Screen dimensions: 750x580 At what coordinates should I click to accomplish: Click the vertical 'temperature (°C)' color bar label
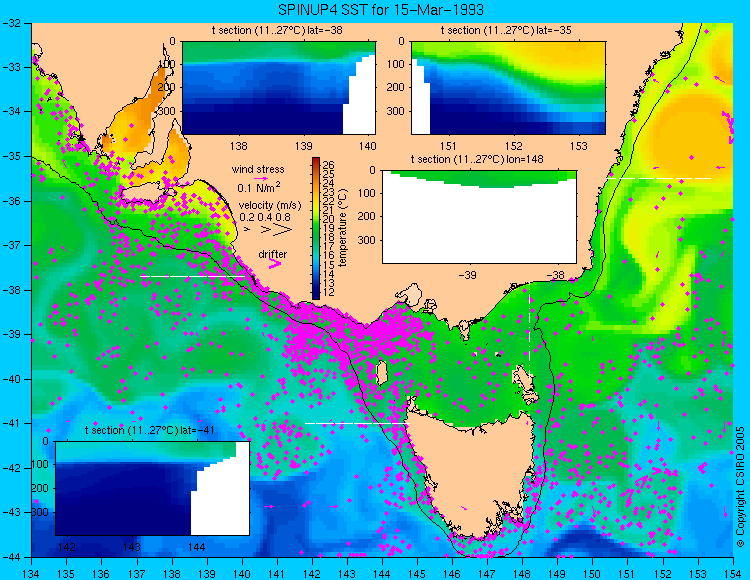[x=343, y=228]
